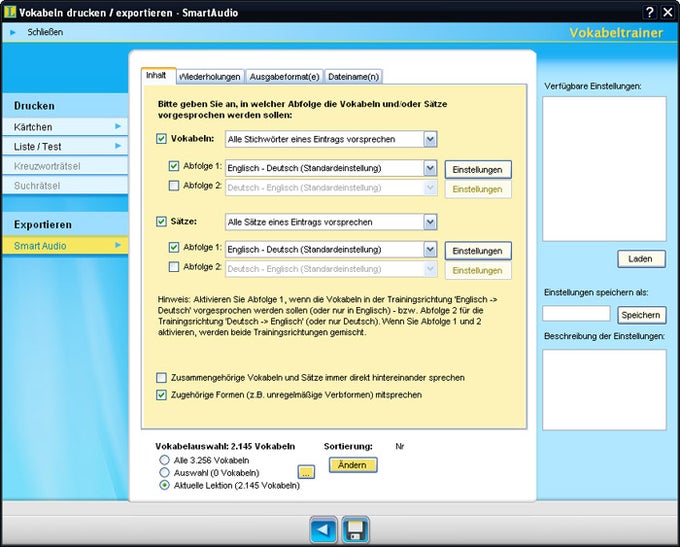
Task: Toggle the Sätze checkbox
Action: click(161, 221)
